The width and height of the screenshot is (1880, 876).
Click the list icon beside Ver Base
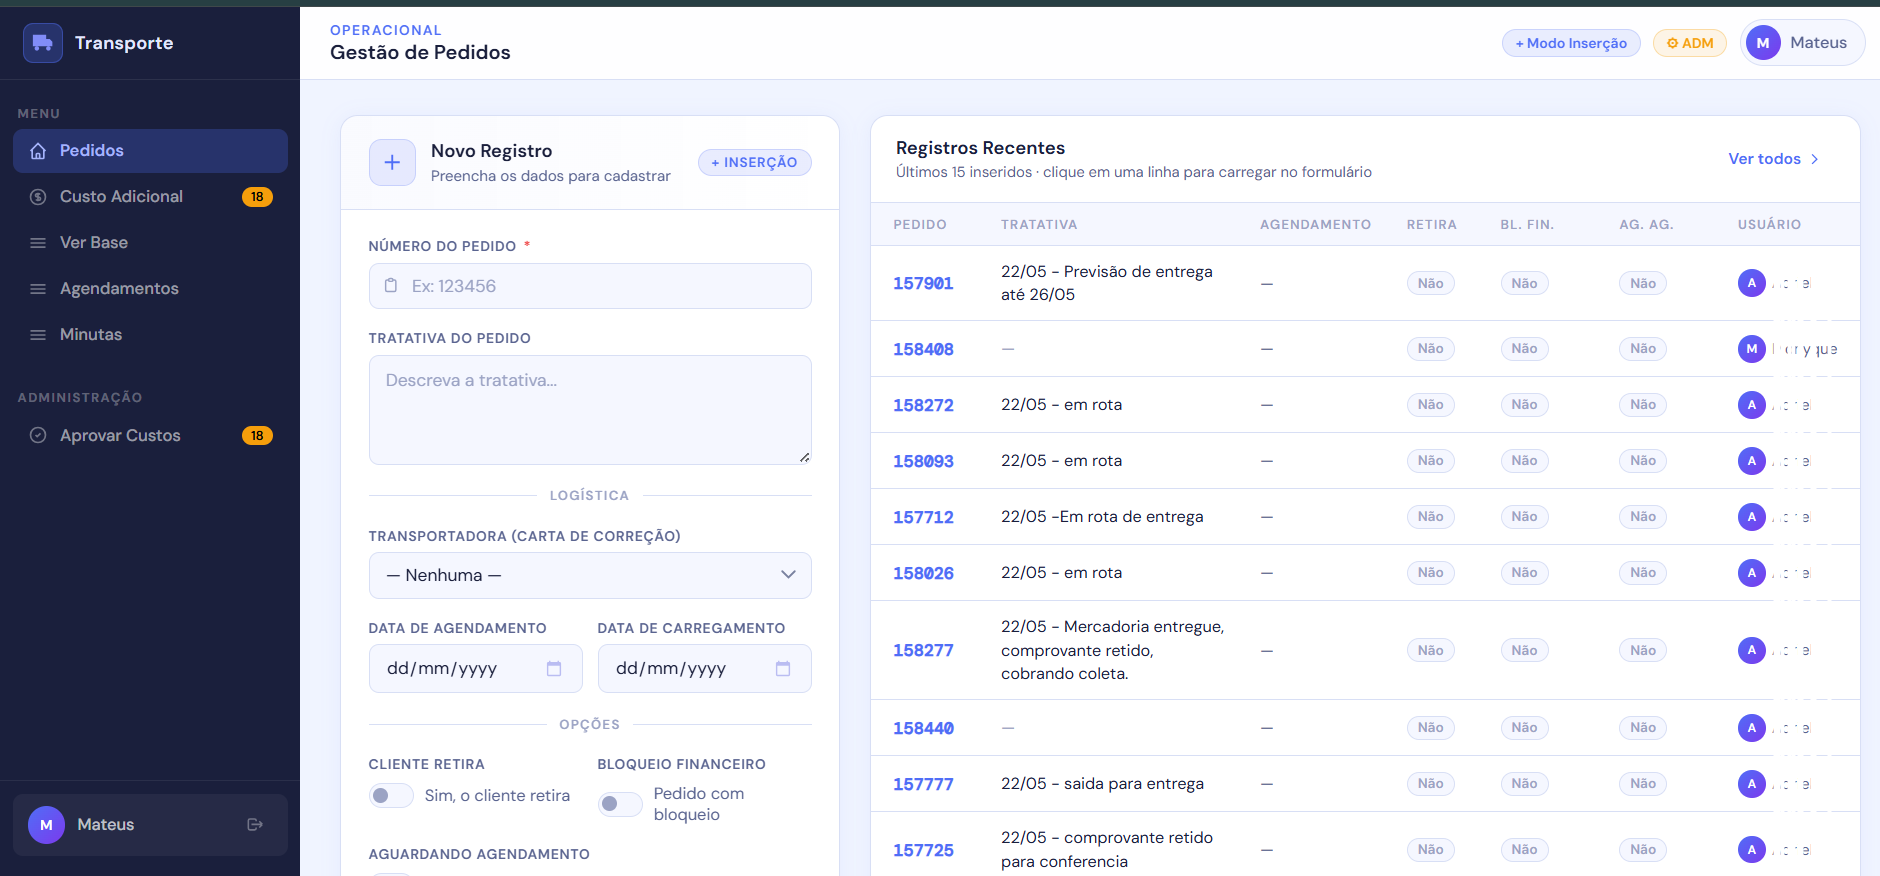click(x=38, y=243)
